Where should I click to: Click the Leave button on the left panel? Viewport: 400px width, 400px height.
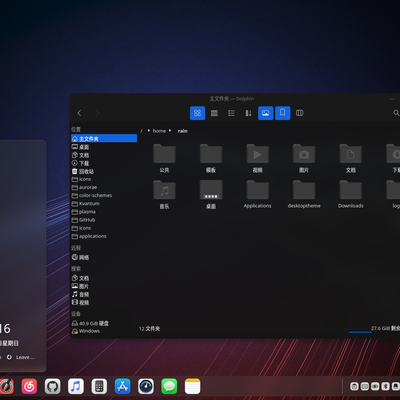pyautogui.click(x=21, y=357)
